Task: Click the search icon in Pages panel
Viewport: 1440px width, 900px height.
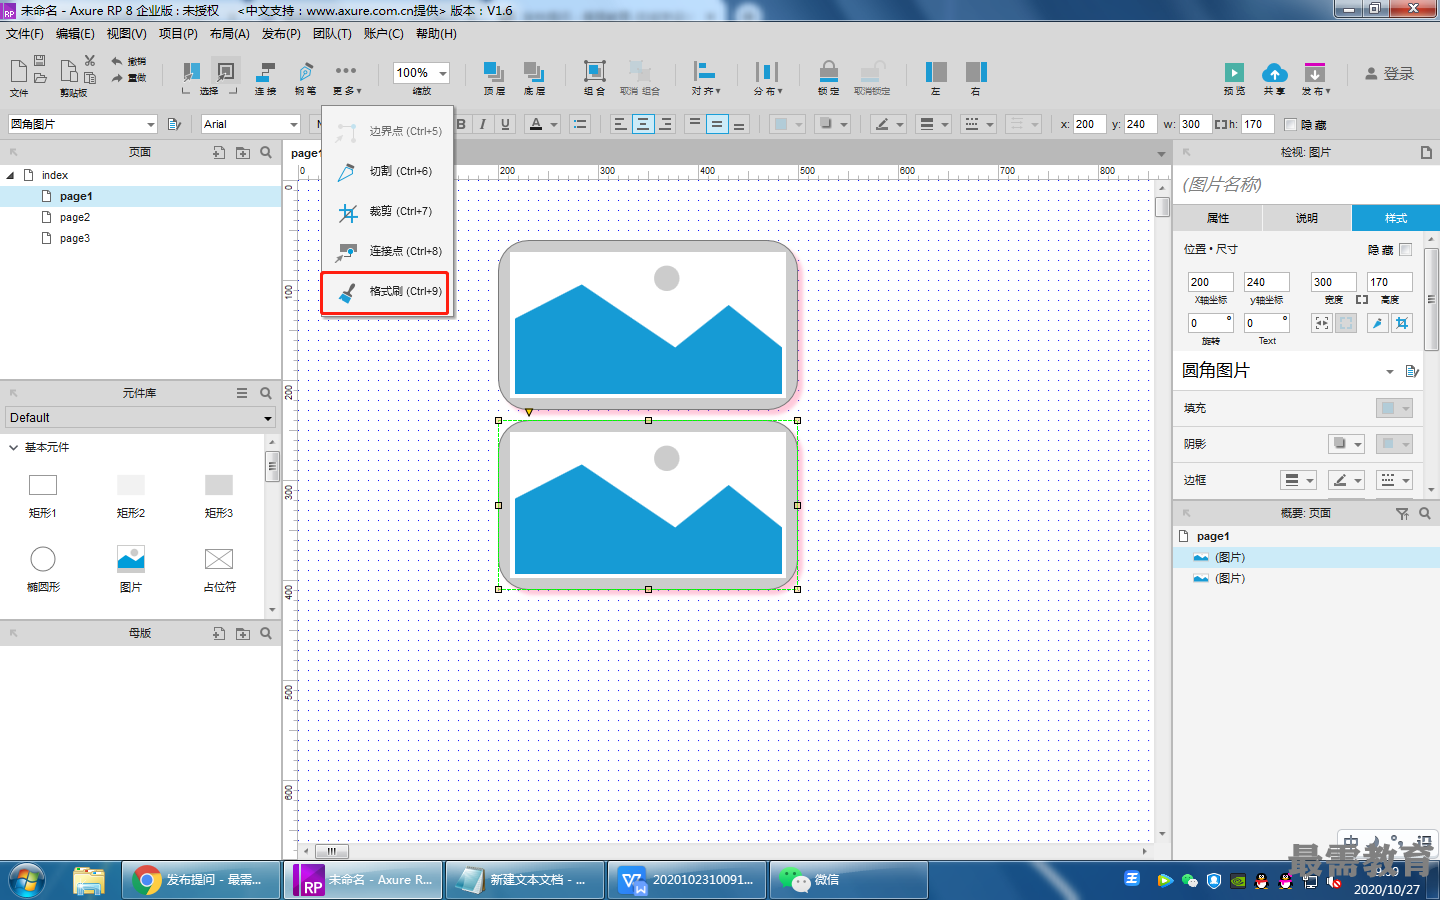Action: [x=266, y=152]
